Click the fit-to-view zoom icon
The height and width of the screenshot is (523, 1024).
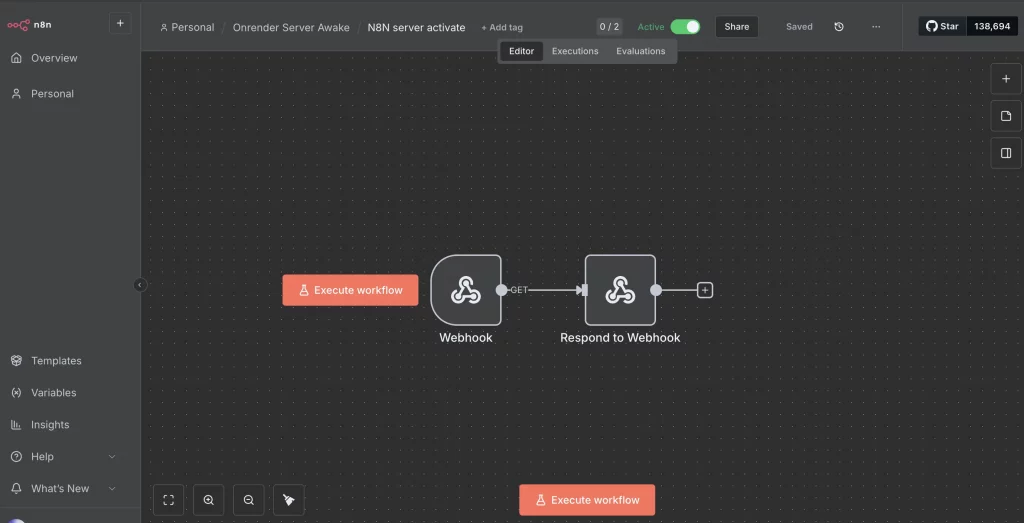pyautogui.click(x=168, y=500)
